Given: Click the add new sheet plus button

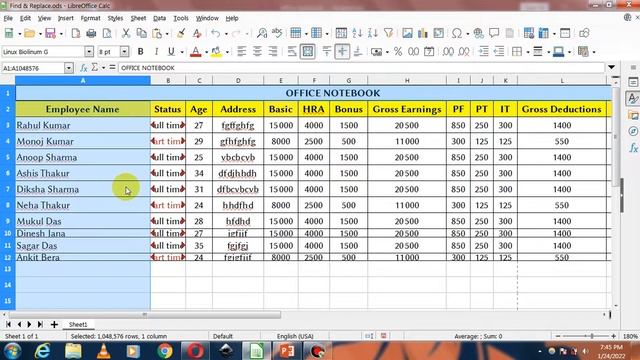Looking at the screenshot, I should [54, 324].
